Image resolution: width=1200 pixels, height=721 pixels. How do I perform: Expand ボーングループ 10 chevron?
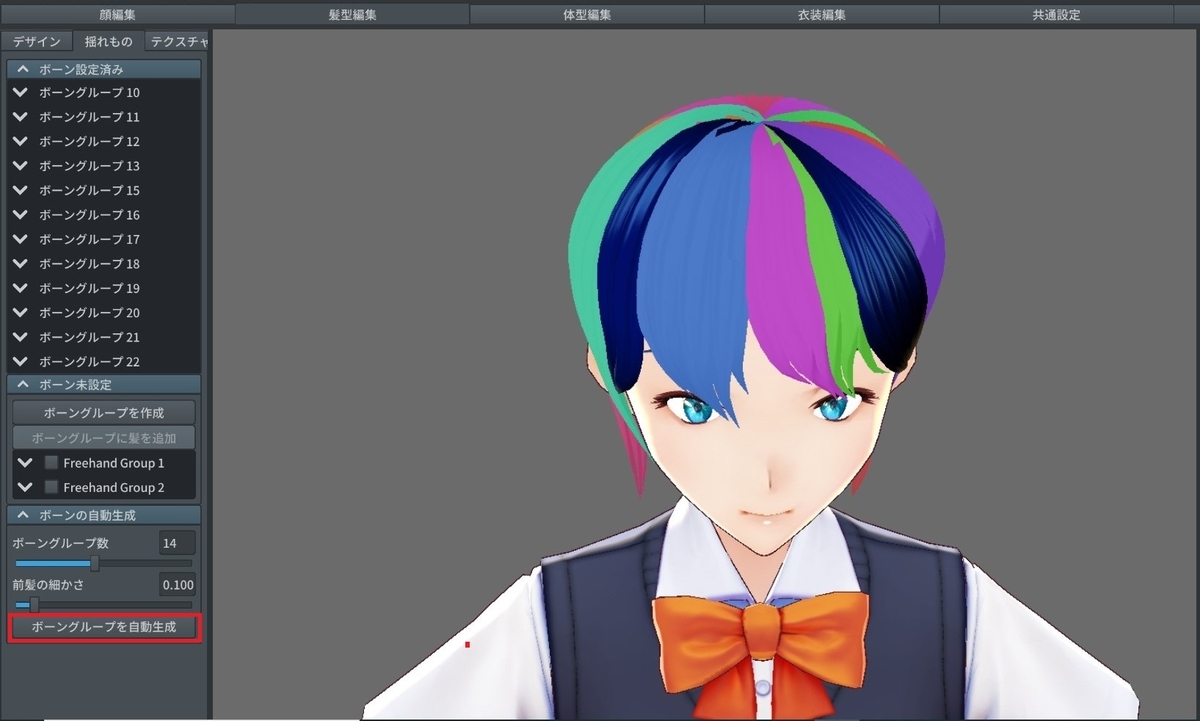20,92
